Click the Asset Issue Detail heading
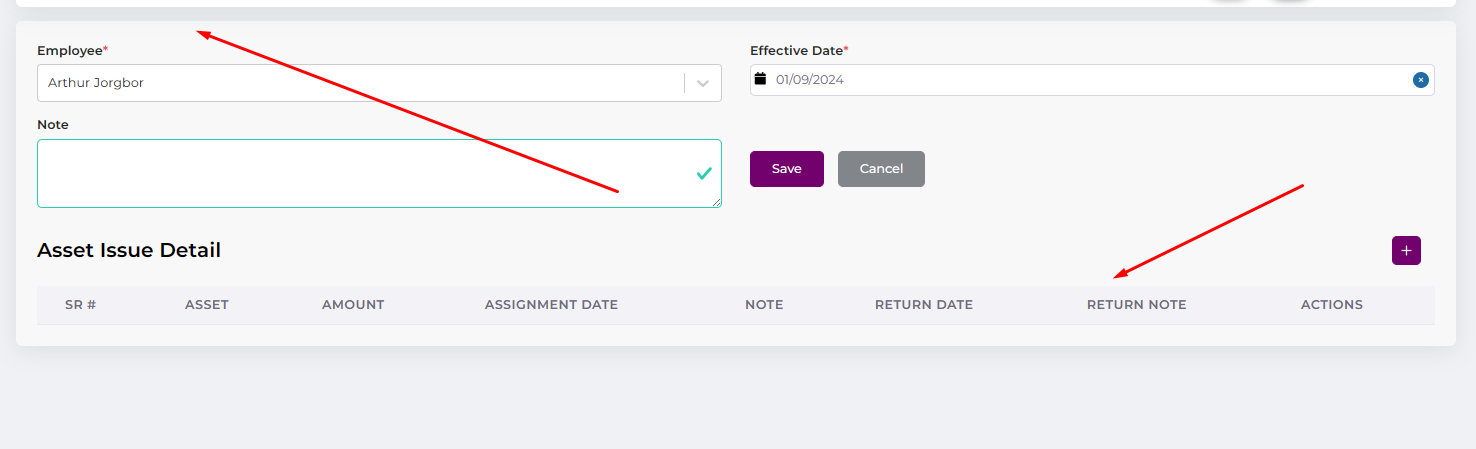 point(129,250)
